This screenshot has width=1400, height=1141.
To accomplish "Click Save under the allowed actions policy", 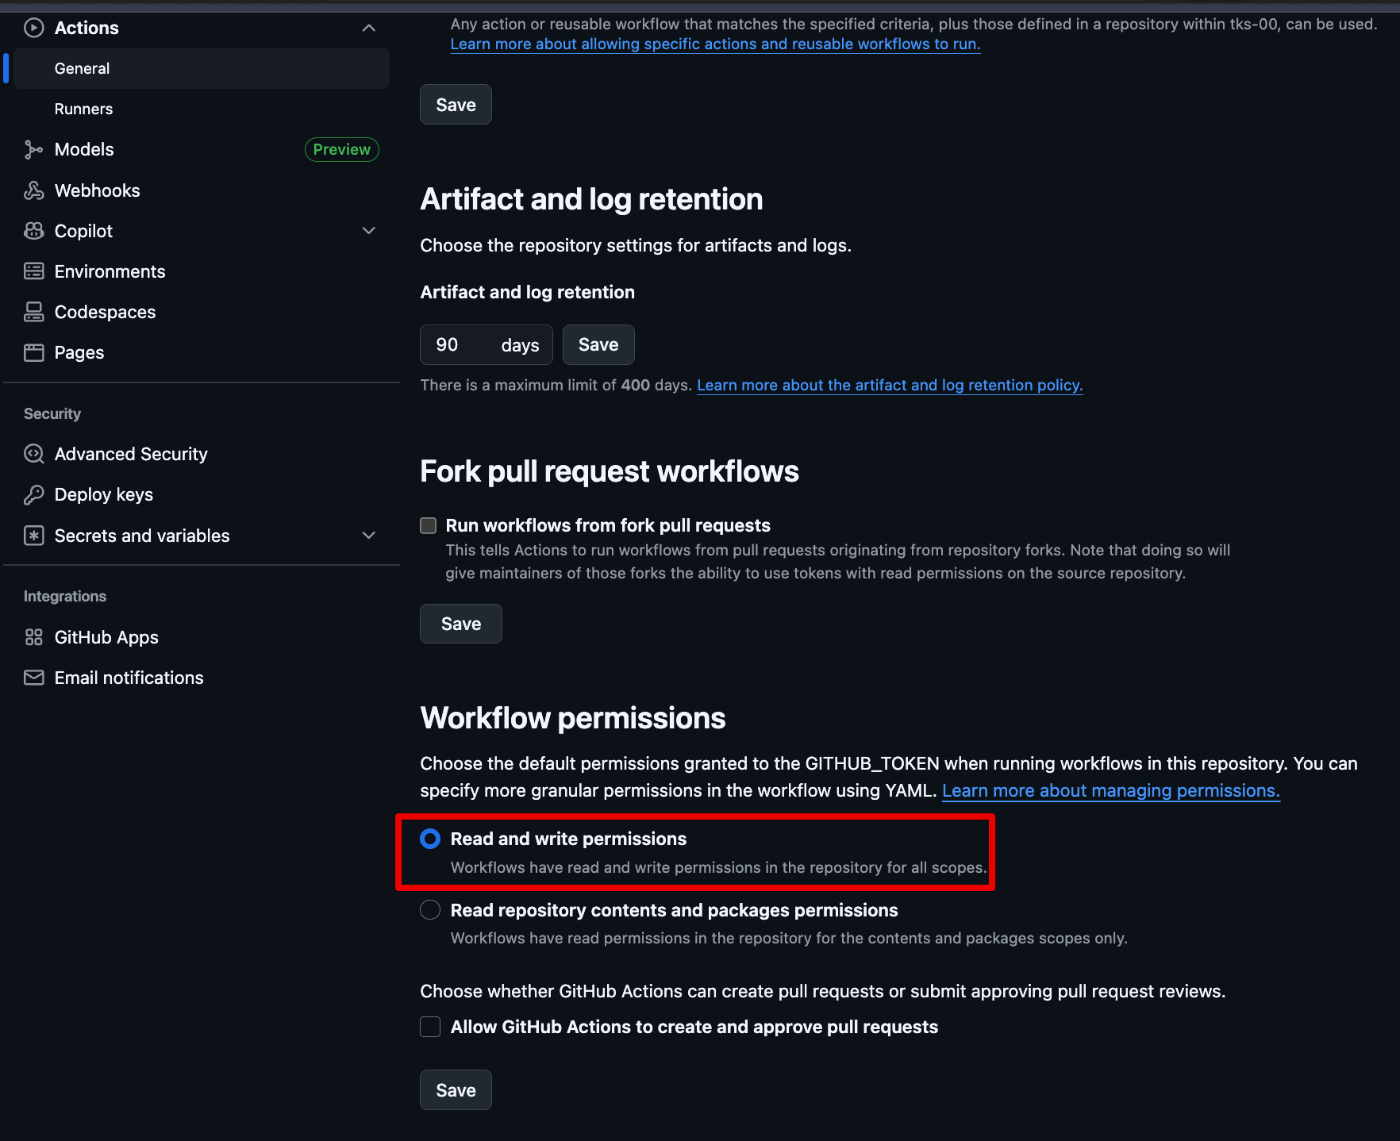I will tap(456, 105).
